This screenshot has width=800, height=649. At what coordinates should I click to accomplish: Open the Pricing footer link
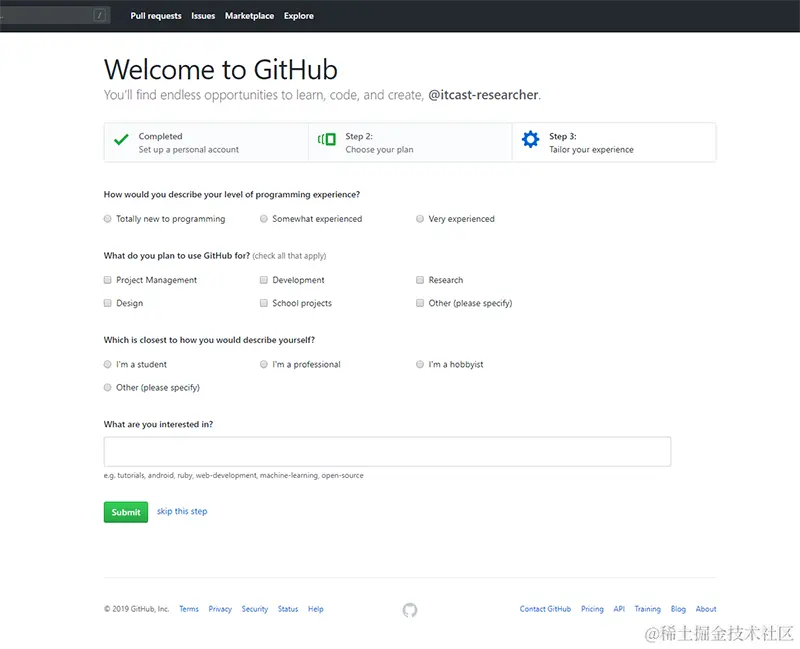tap(592, 609)
